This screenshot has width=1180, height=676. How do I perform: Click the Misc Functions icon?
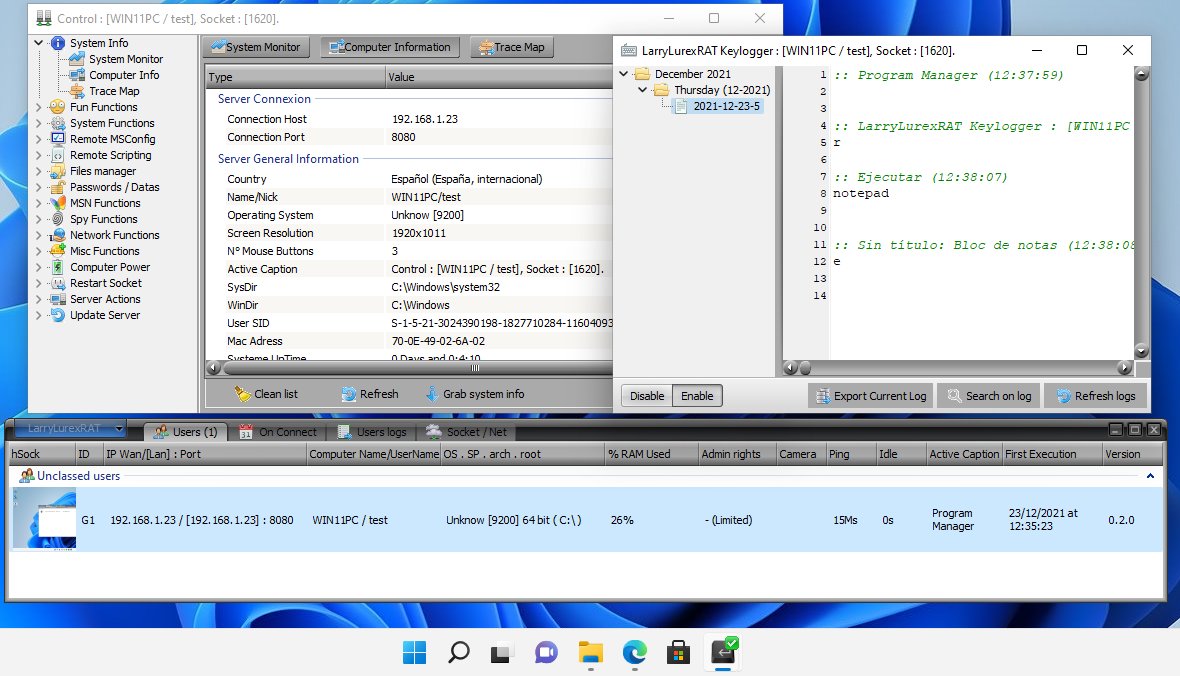(58, 251)
